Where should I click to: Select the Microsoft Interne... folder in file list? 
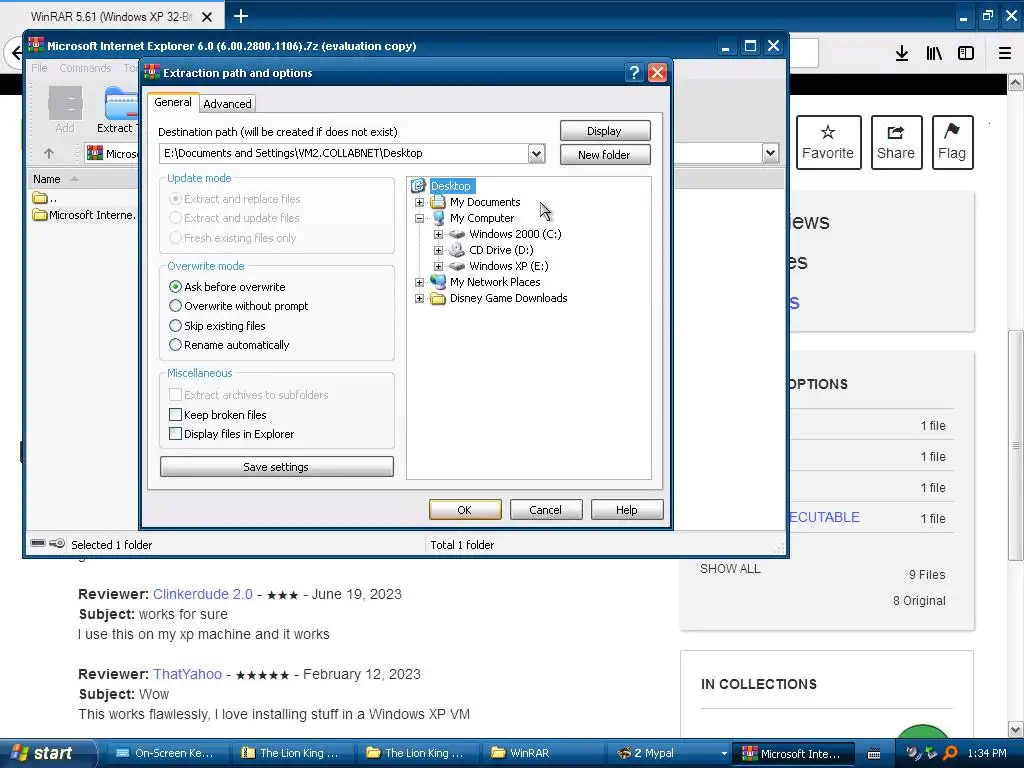[85, 215]
